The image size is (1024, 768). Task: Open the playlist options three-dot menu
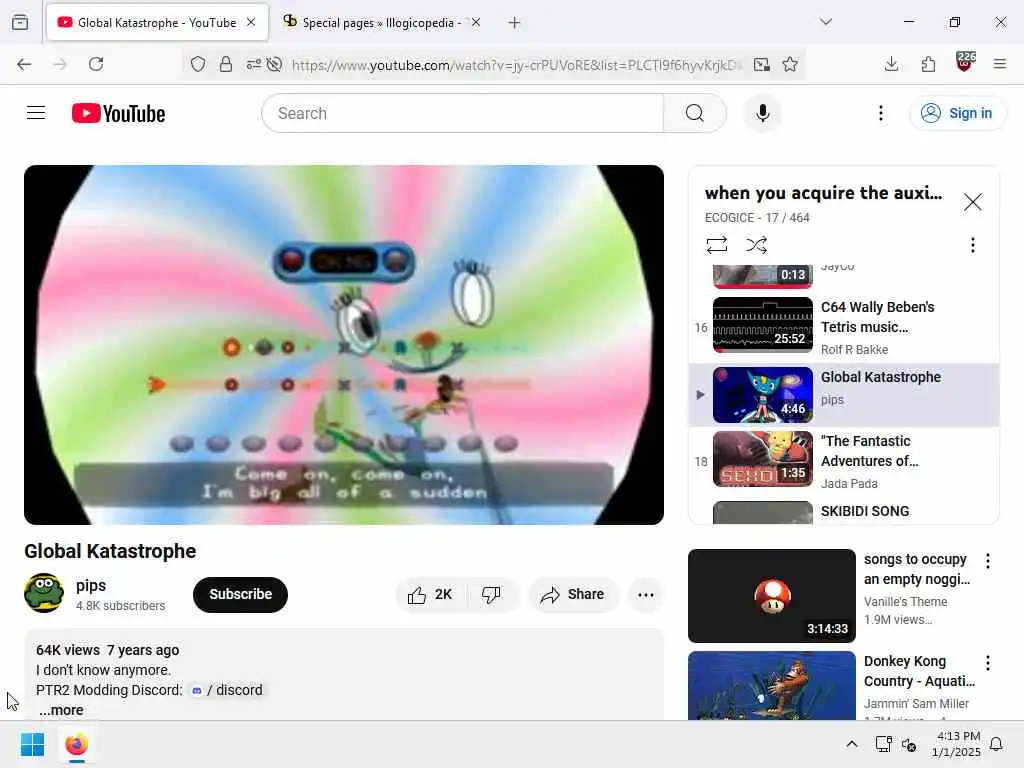tap(972, 245)
